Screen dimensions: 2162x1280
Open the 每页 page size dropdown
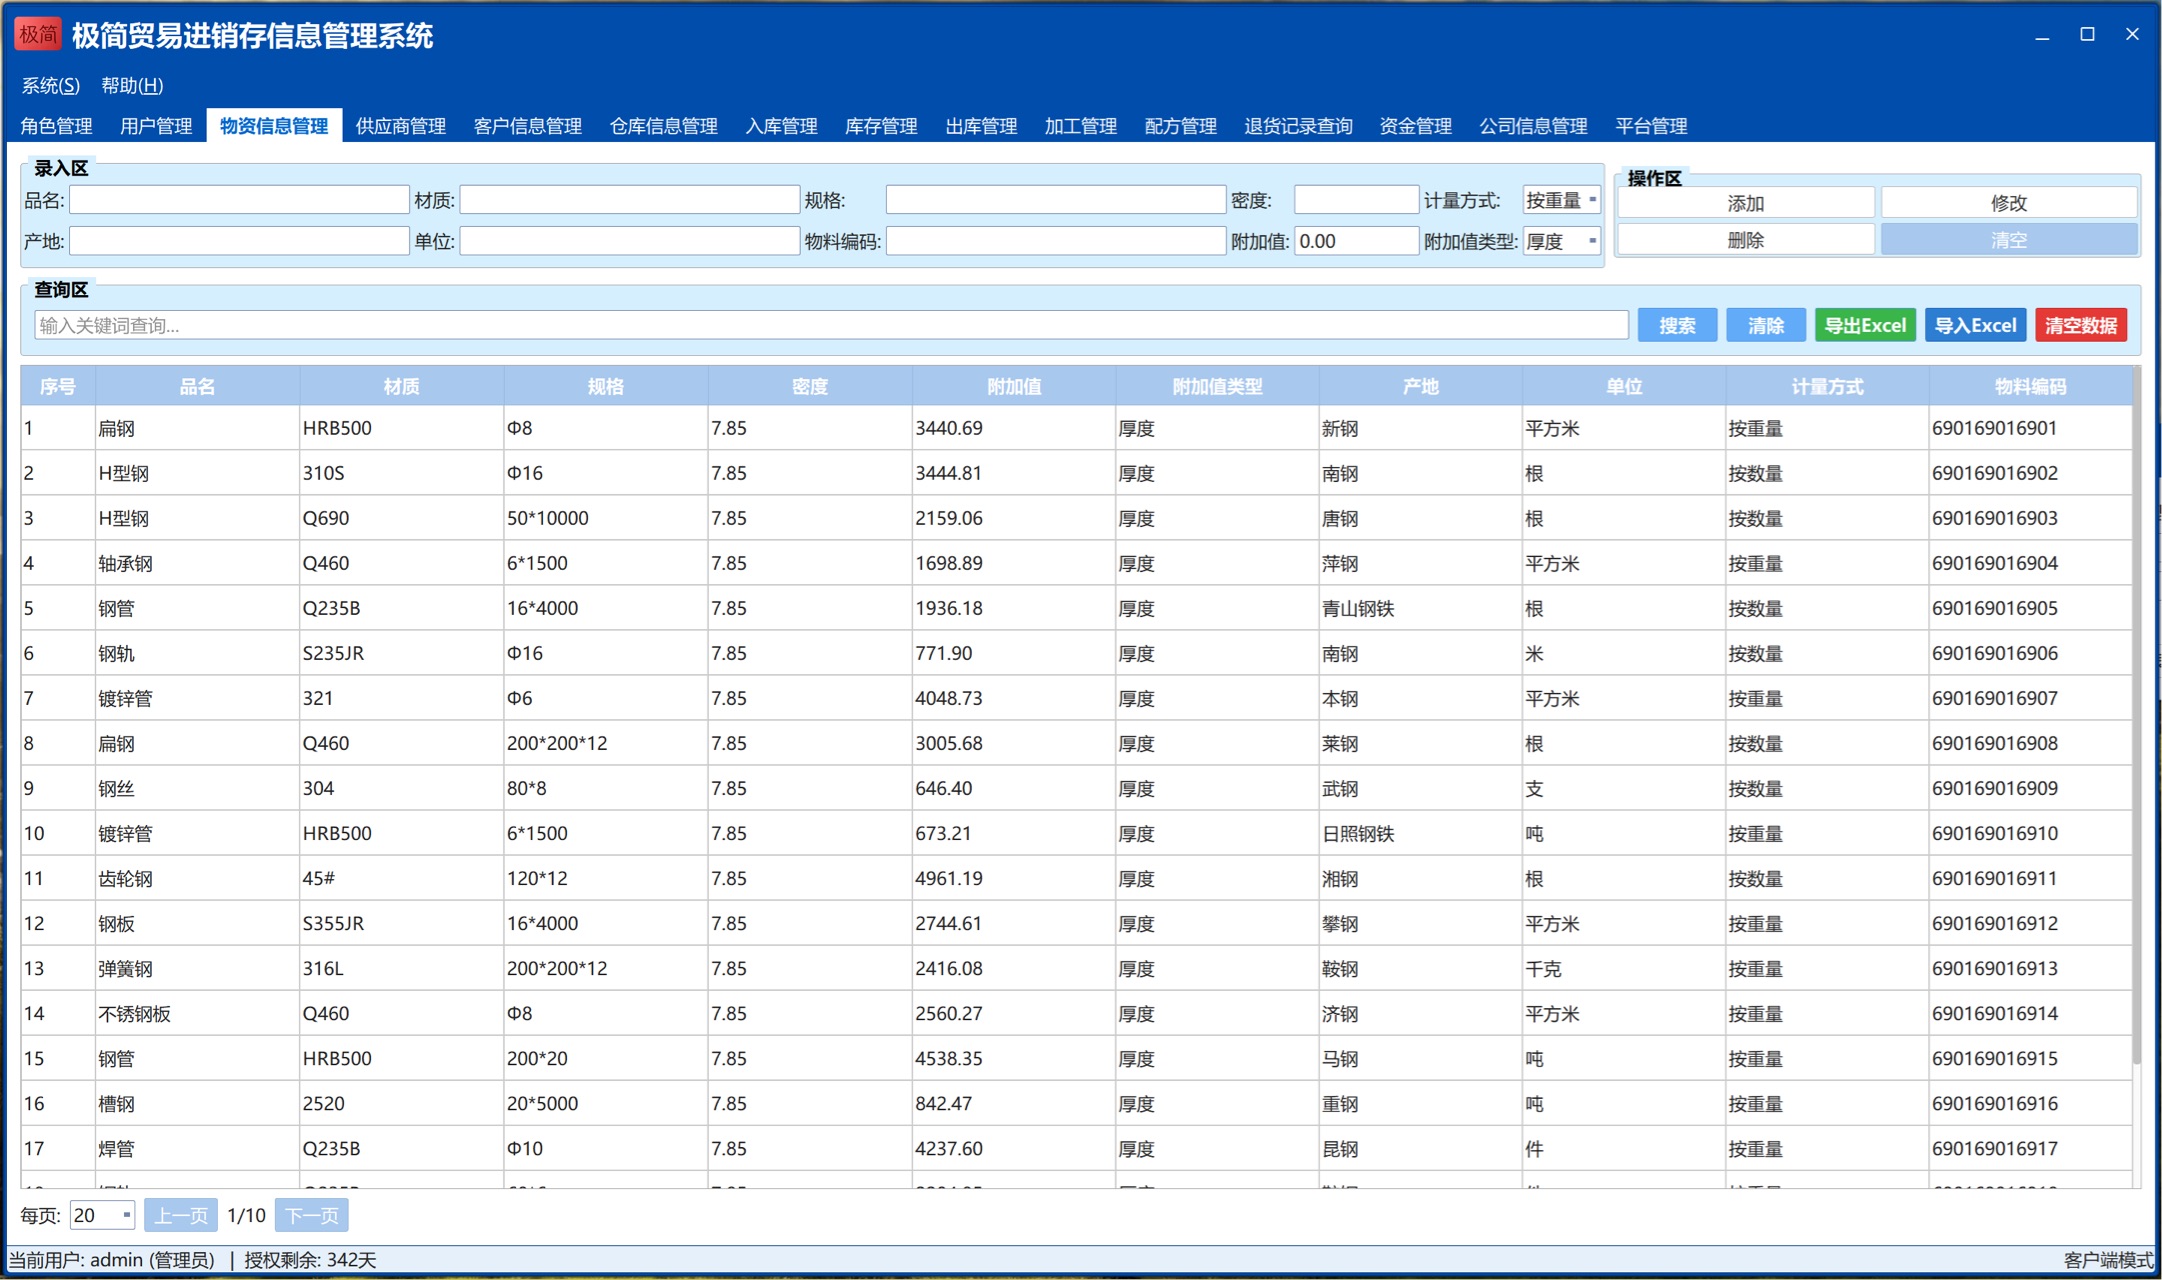click(x=102, y=1215)
